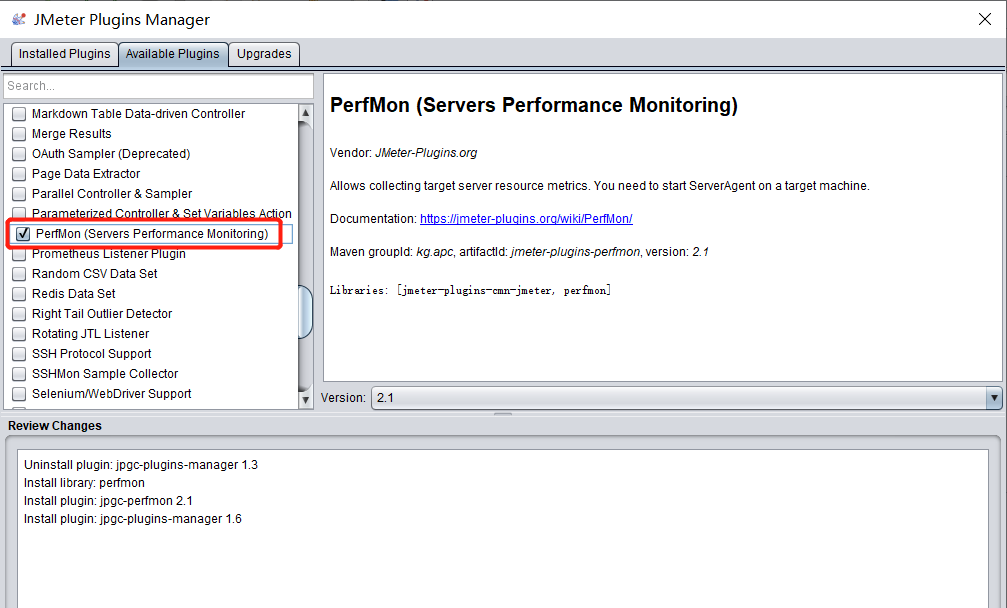Select the Parameterized Controller & Set Variables Action row
This screenshot has height=608, width=1007.
pos(152,214)
